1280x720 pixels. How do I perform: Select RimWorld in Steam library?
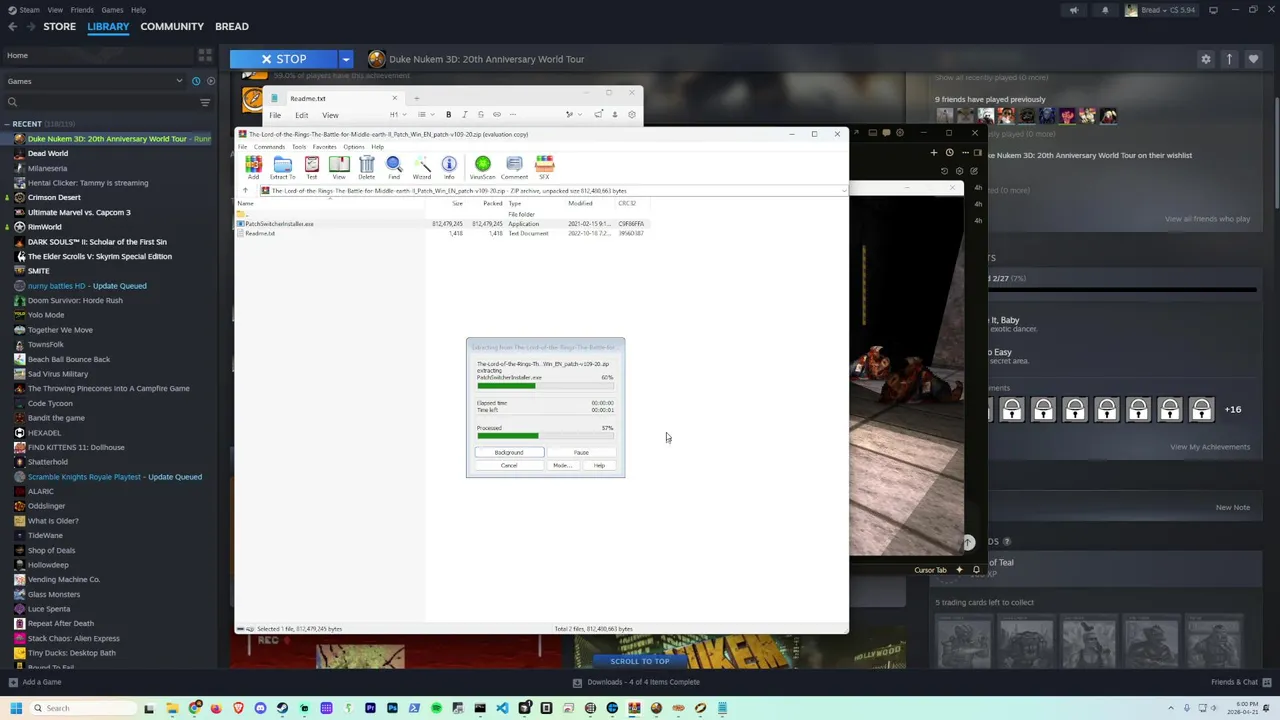pos(44,227)
